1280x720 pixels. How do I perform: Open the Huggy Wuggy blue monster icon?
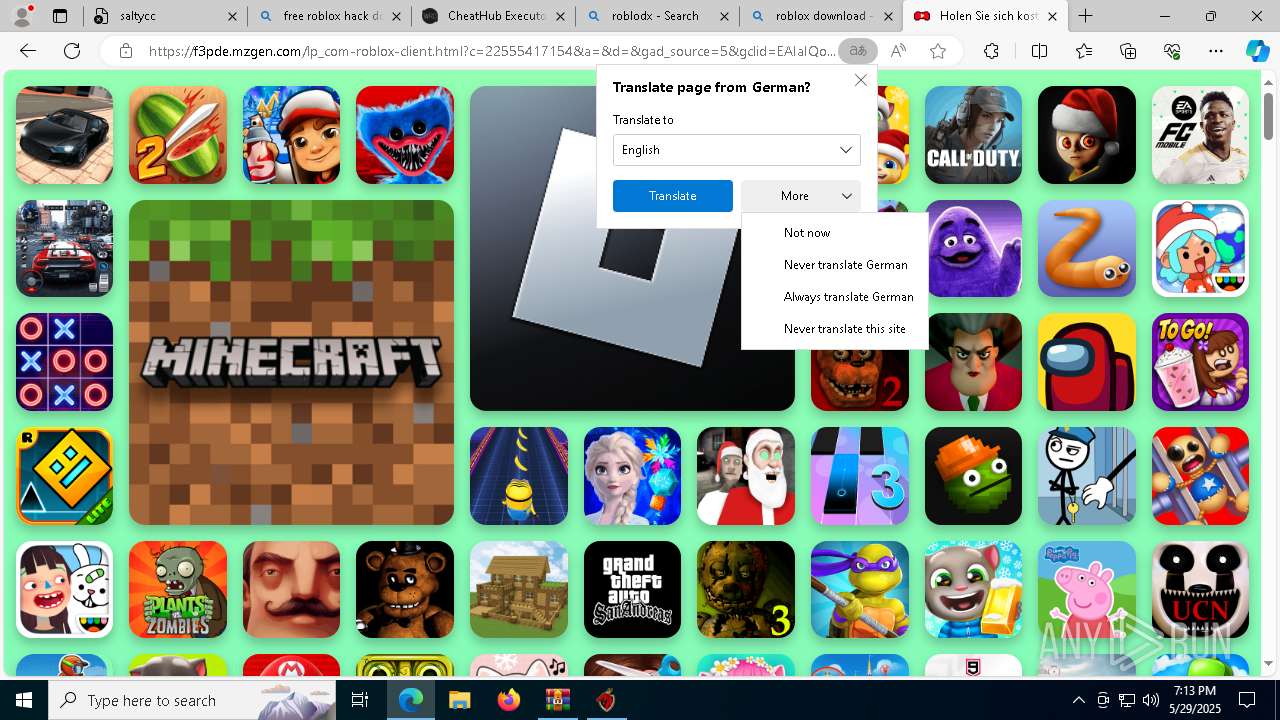pos(405,135)
